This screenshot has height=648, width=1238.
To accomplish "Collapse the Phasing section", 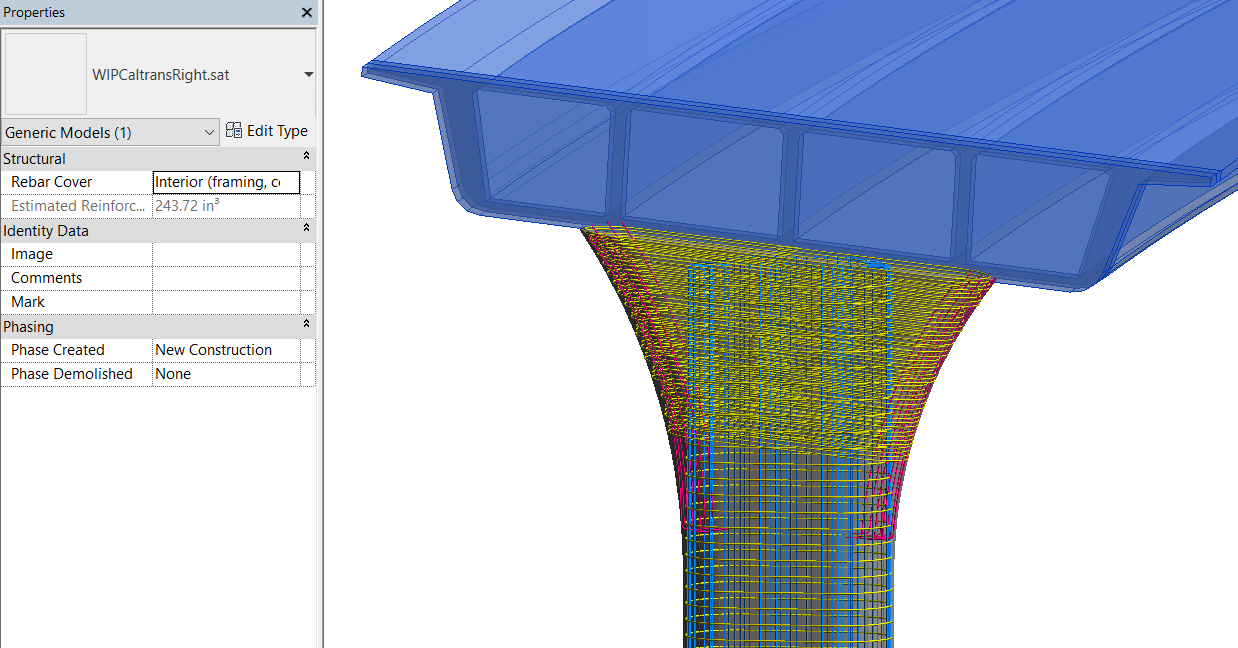I will pyautogui.click(x=306, y=326).
